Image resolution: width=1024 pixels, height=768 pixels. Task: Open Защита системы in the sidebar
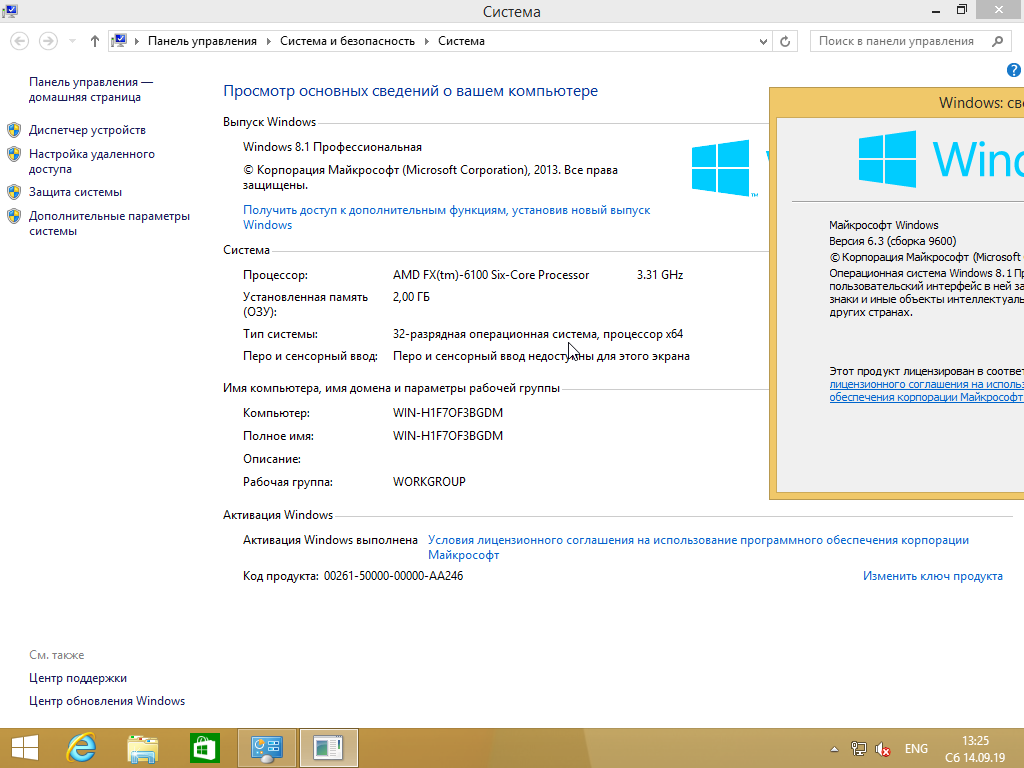click(75, 192)
